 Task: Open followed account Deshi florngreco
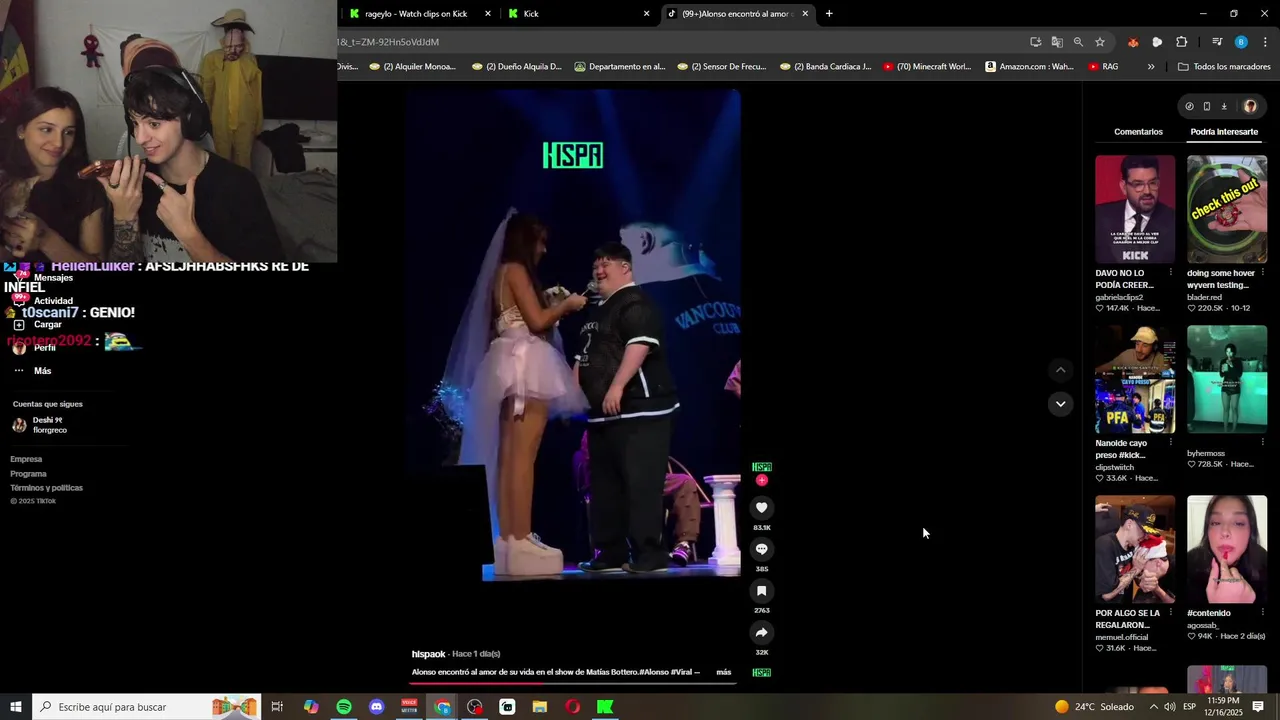click(40, 425)
